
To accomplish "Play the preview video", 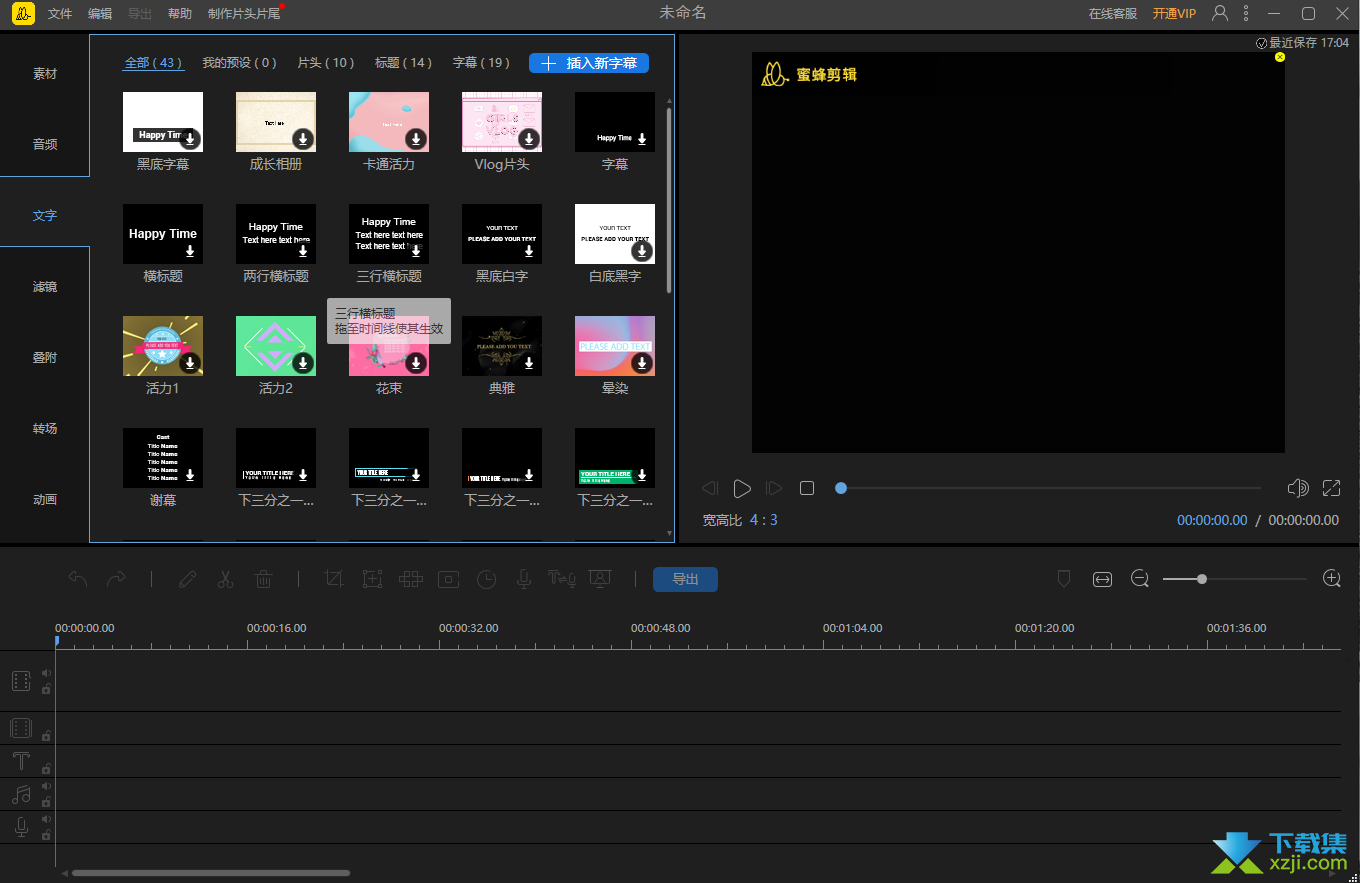I will [x=742, y=488].
